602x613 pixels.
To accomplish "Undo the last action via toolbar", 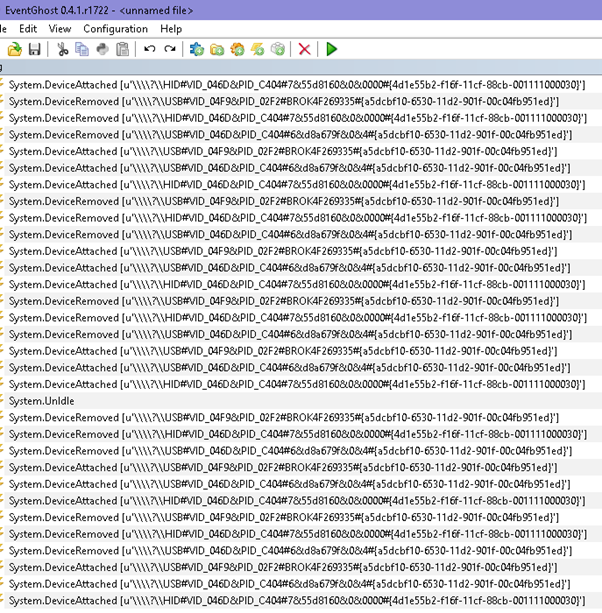I will [x=149, y=50].
